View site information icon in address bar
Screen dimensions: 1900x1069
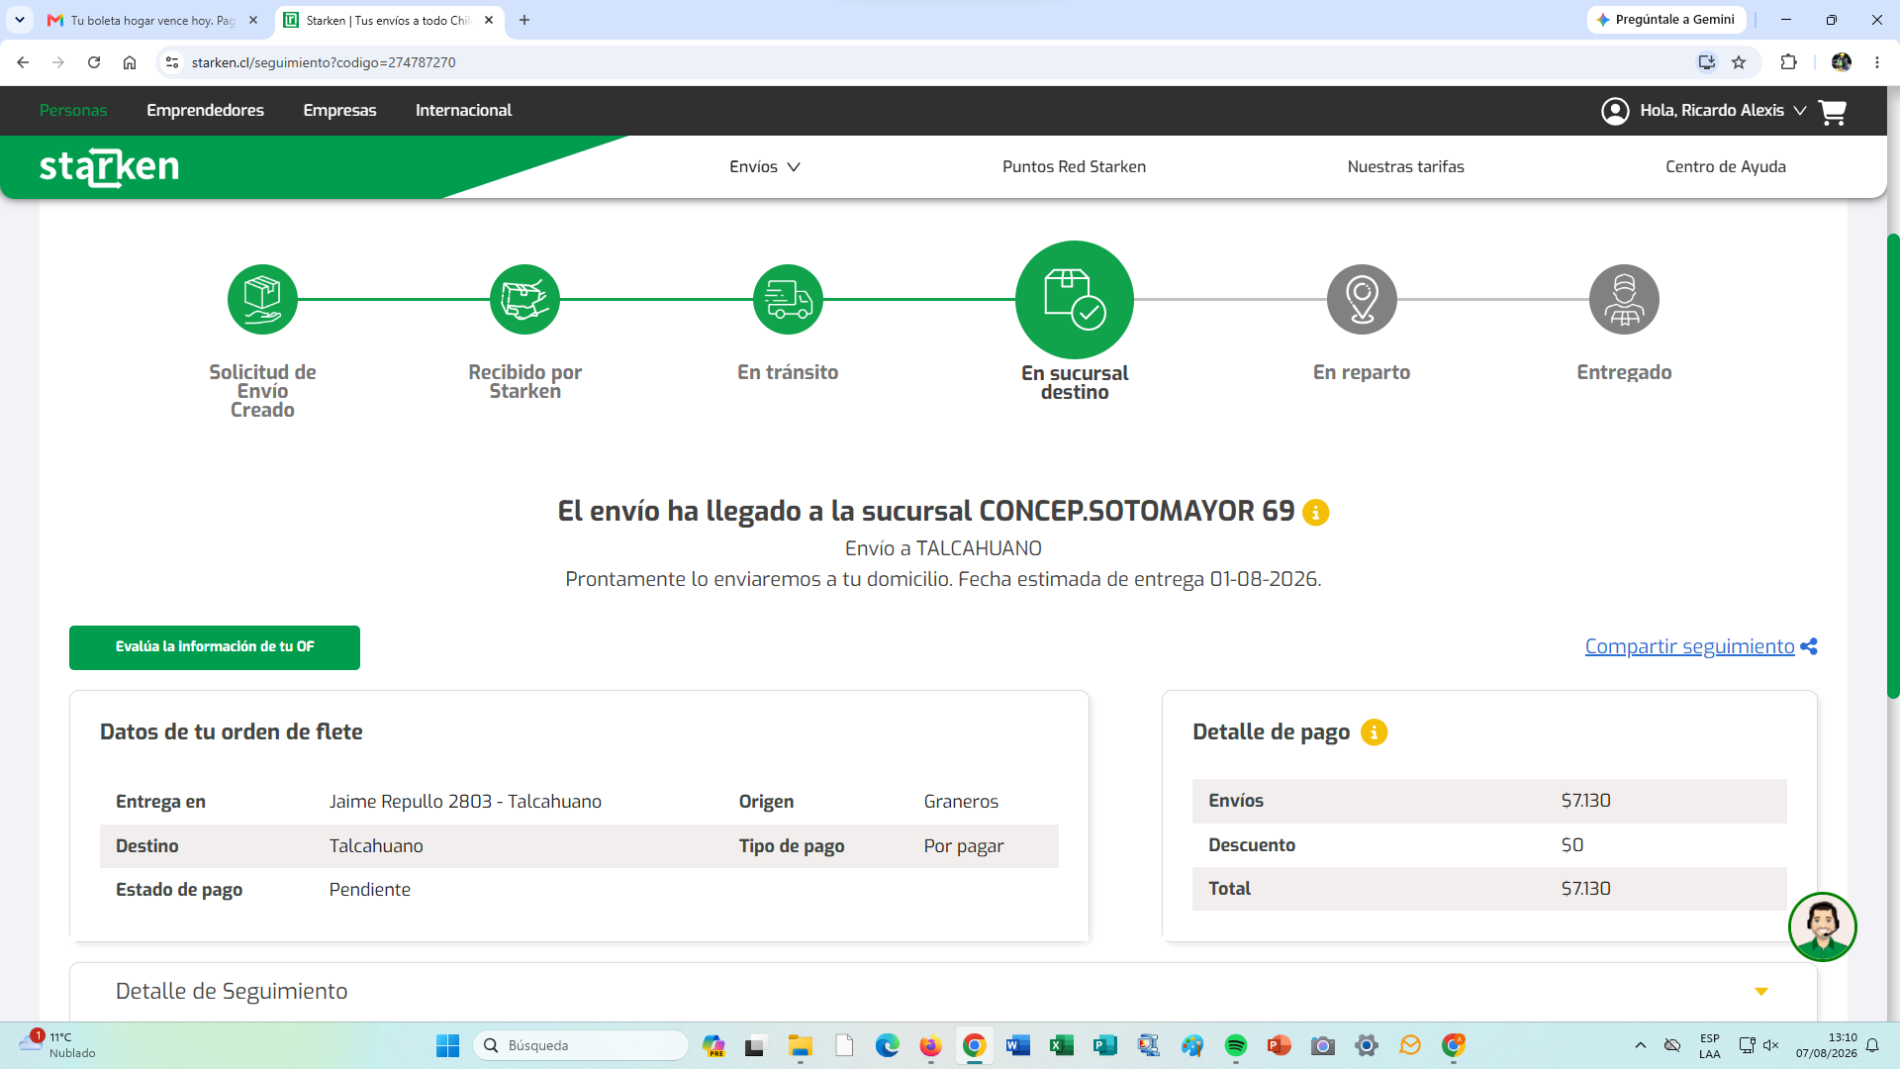172,62
